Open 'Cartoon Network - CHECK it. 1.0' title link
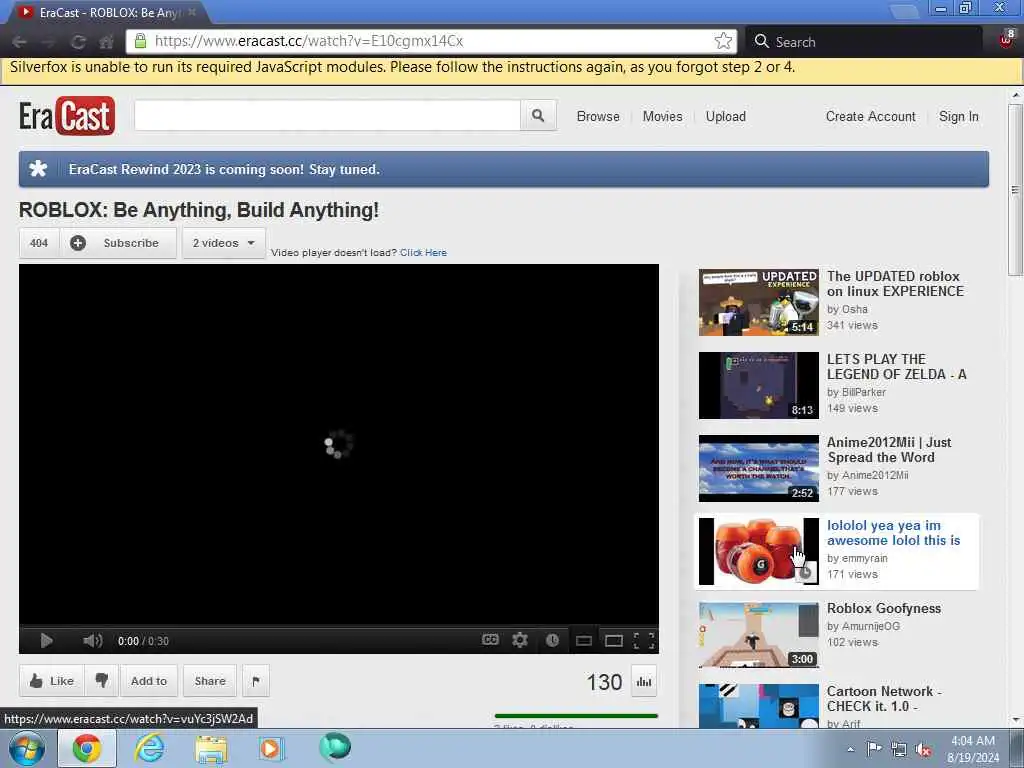The height and width of the screenshot is (768, 1024). [884, 699]
